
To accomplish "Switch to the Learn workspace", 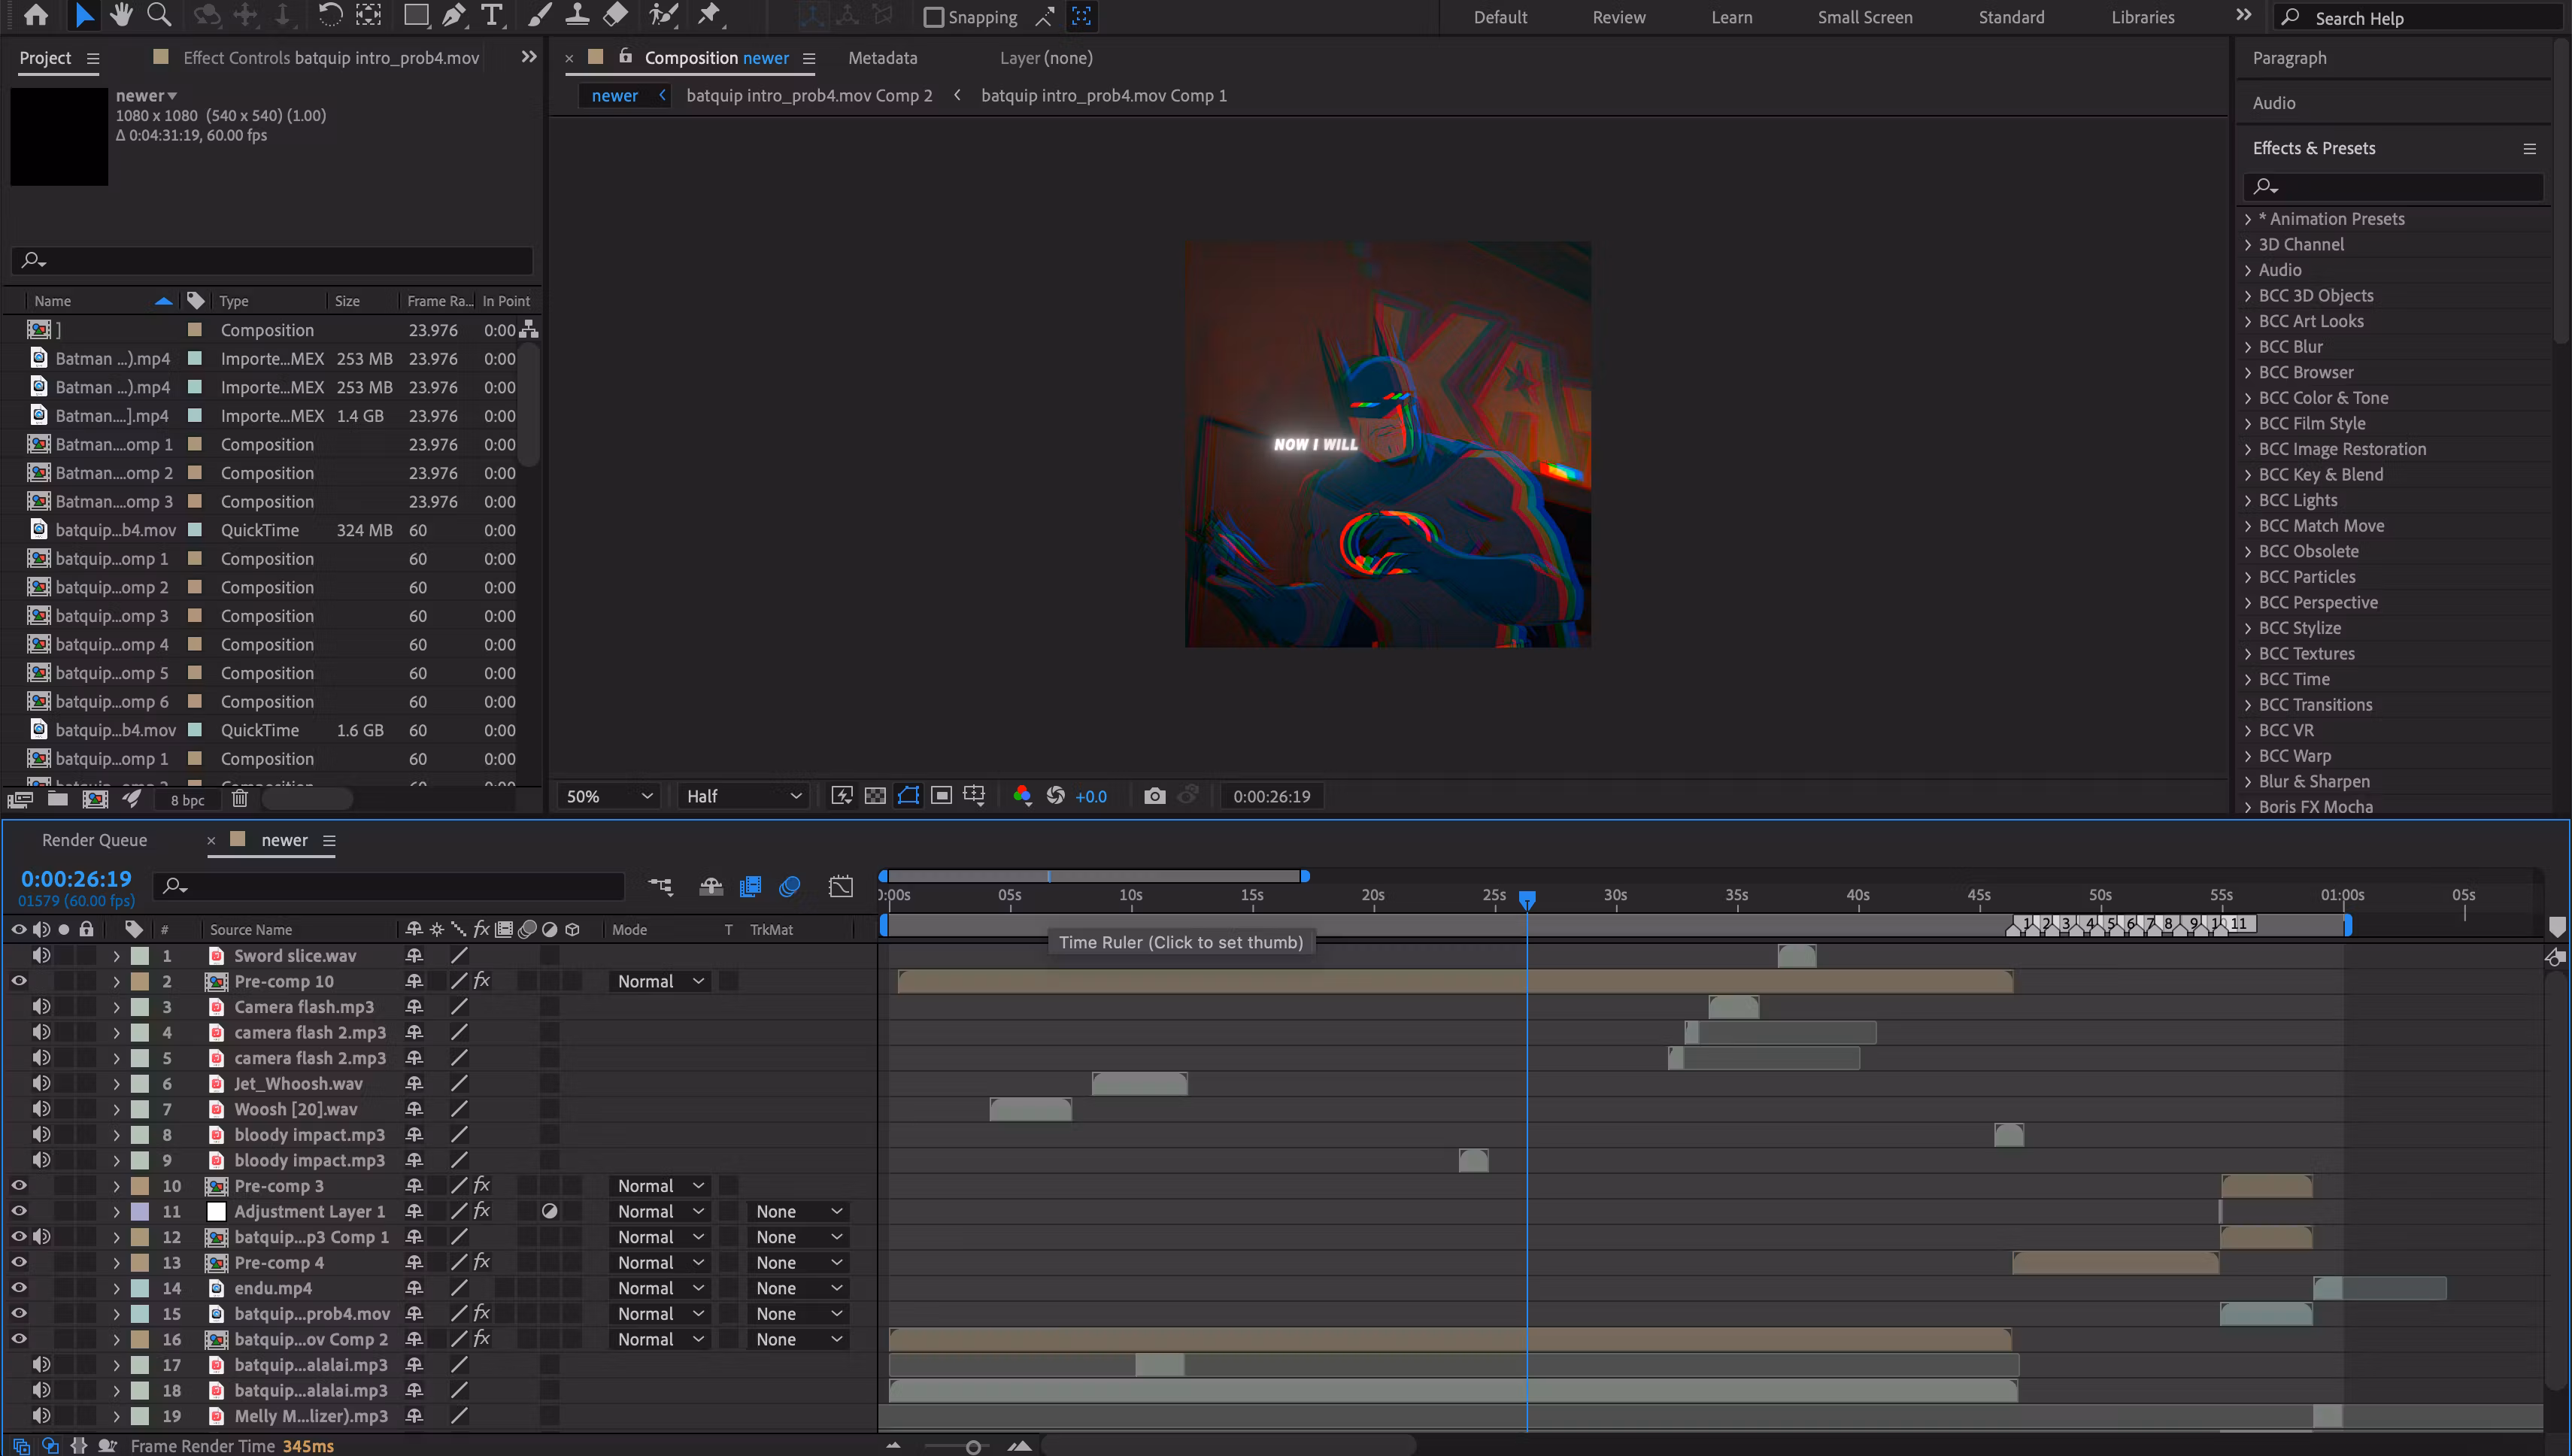I will coord(1731,17).
